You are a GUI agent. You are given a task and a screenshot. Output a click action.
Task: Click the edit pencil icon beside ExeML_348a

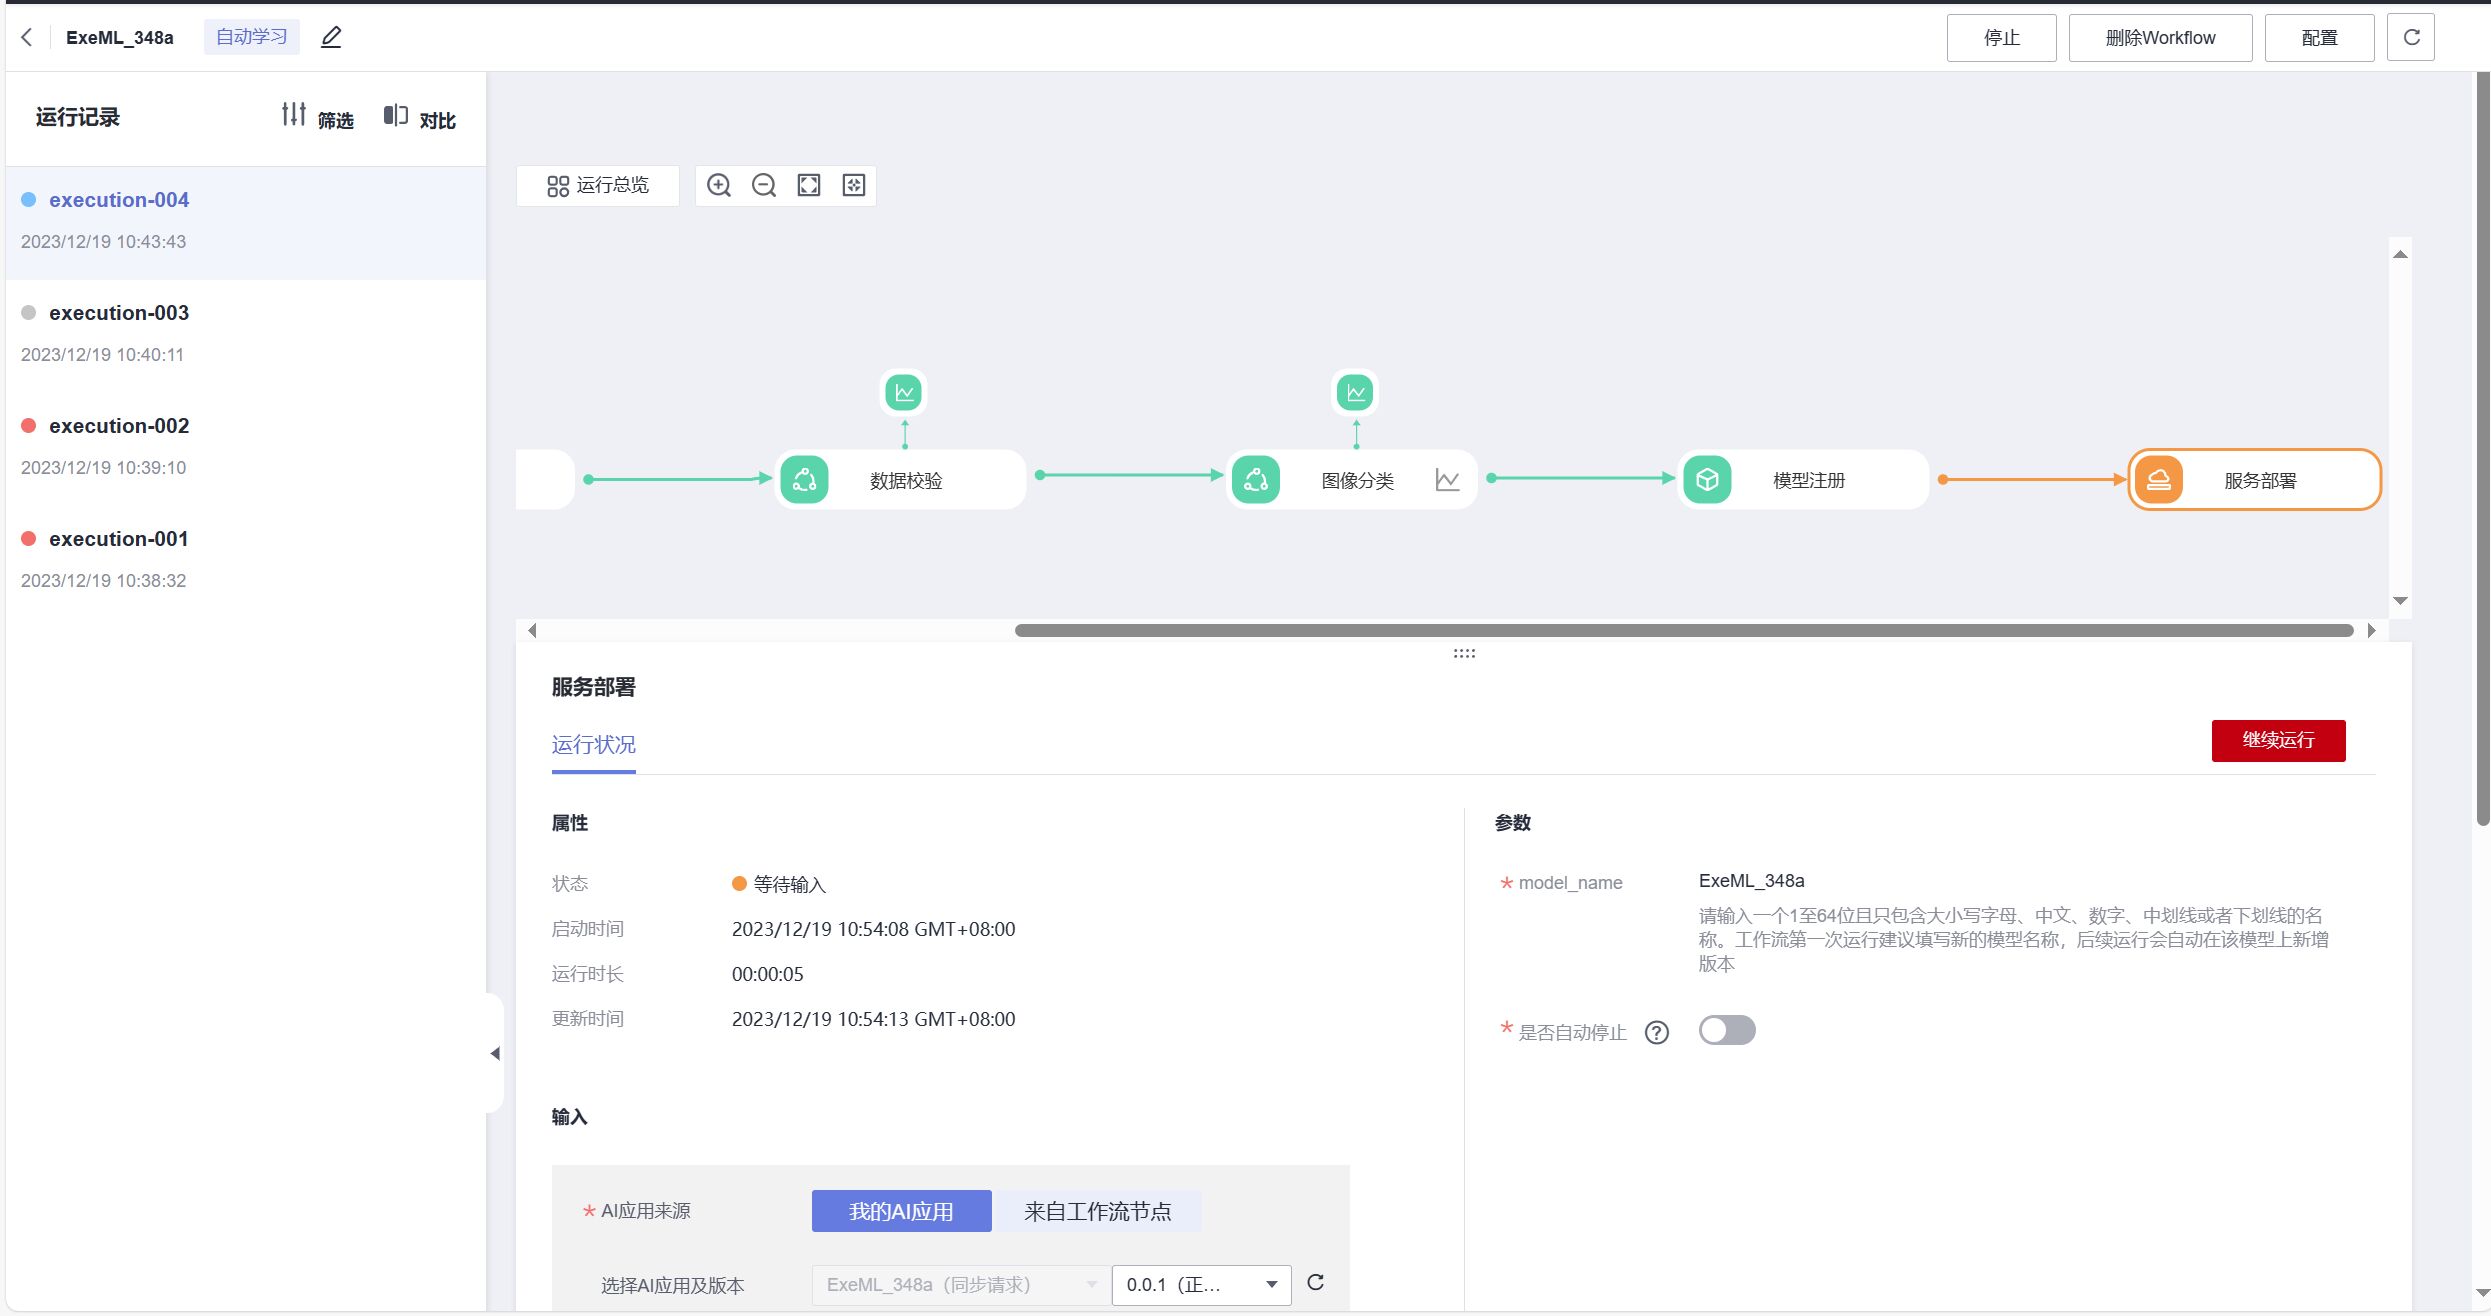[x=331, y=37]
